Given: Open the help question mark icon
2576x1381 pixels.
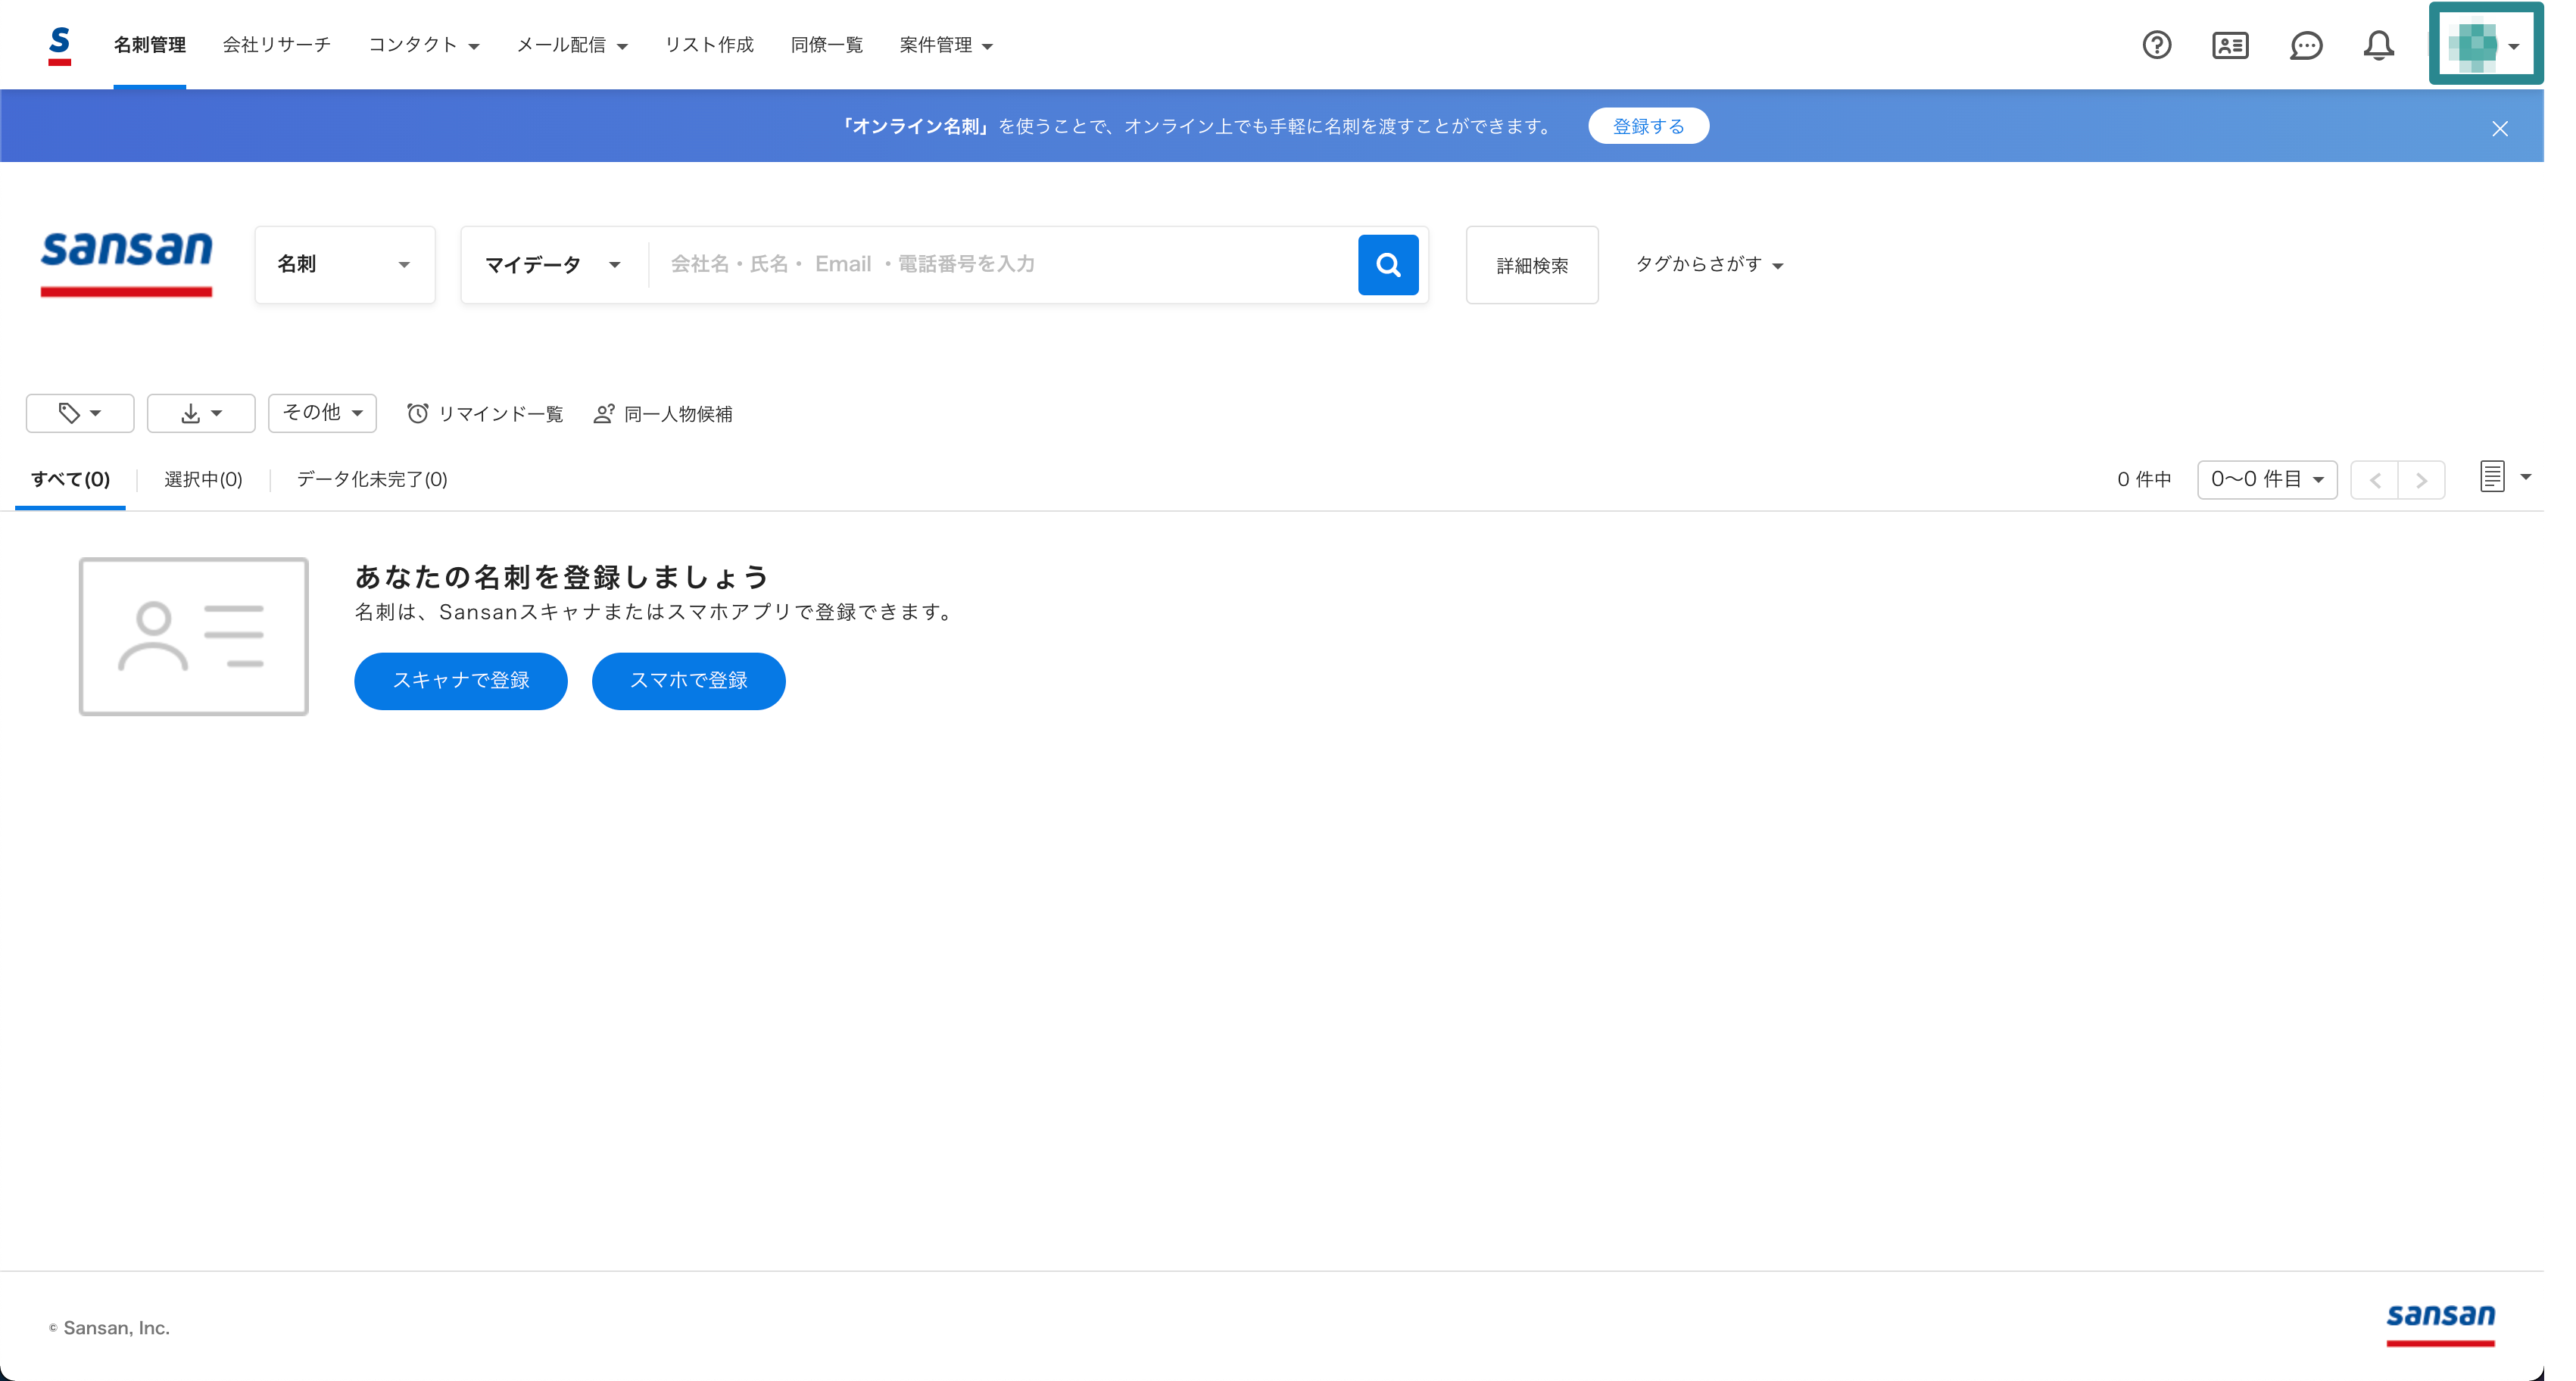Looking at the screenshot, I should (2157, 45).
